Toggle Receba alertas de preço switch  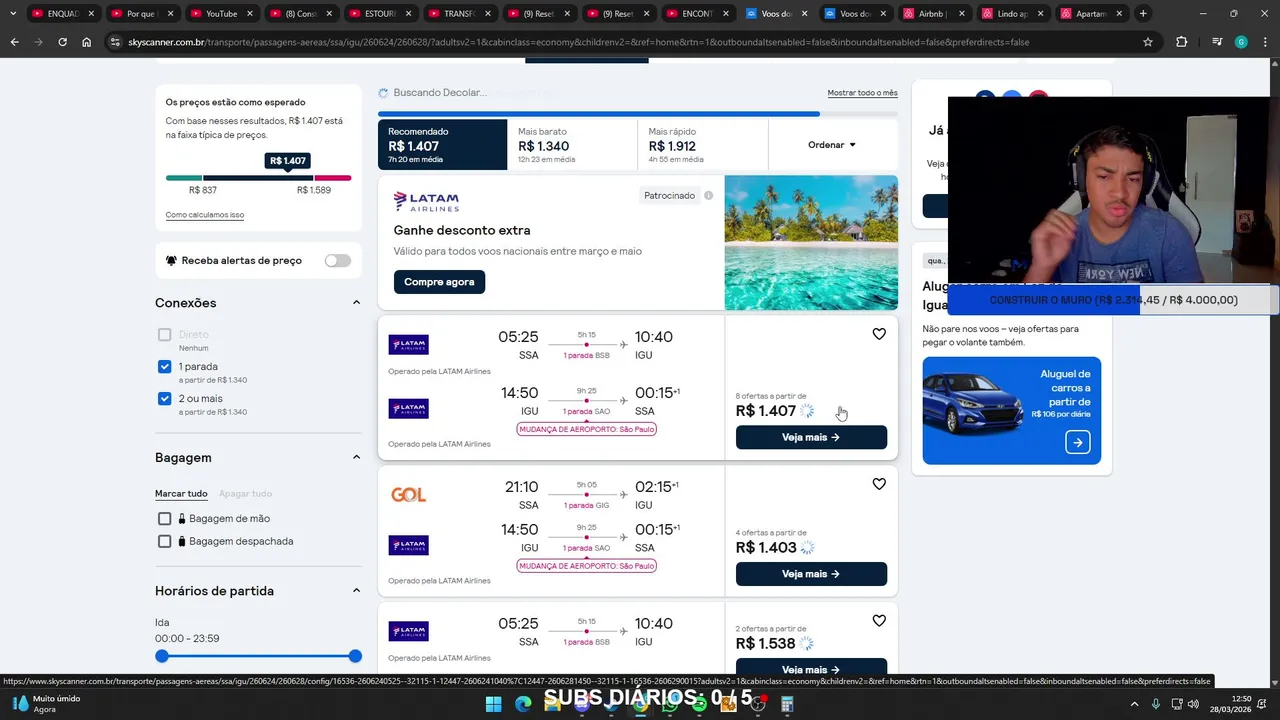pos(338,260)
